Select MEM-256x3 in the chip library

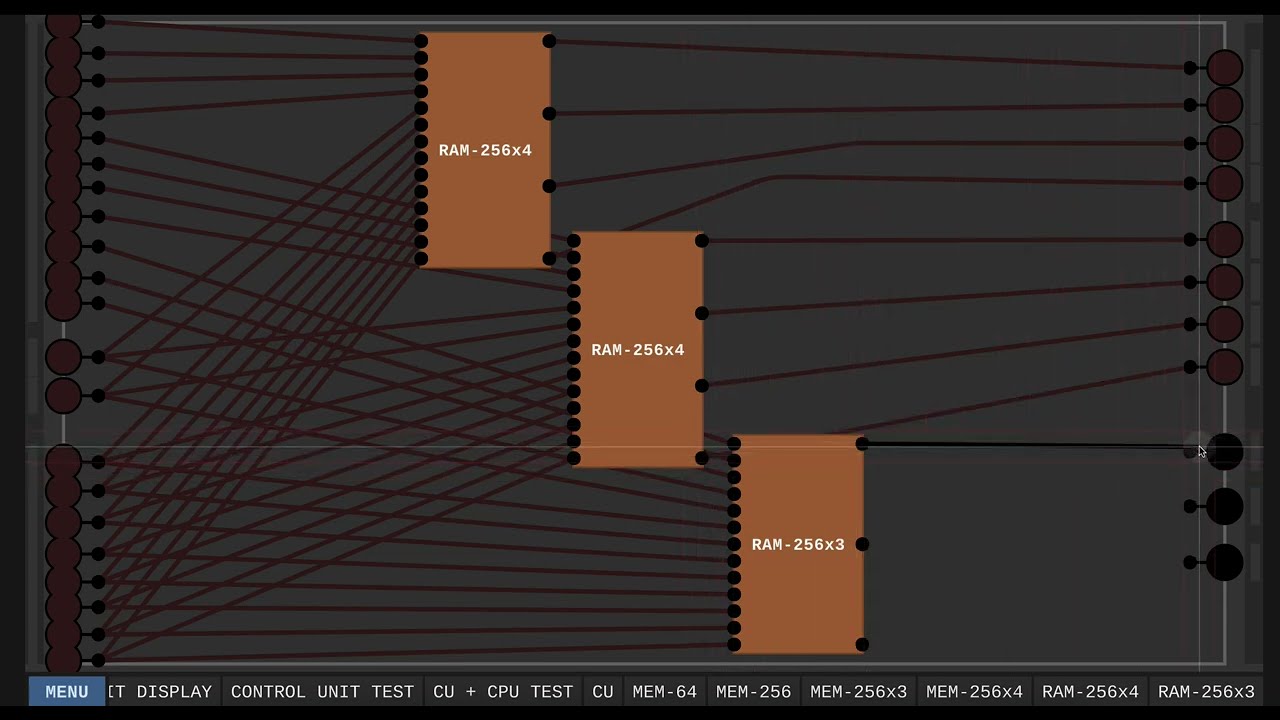tap(859, 692)
